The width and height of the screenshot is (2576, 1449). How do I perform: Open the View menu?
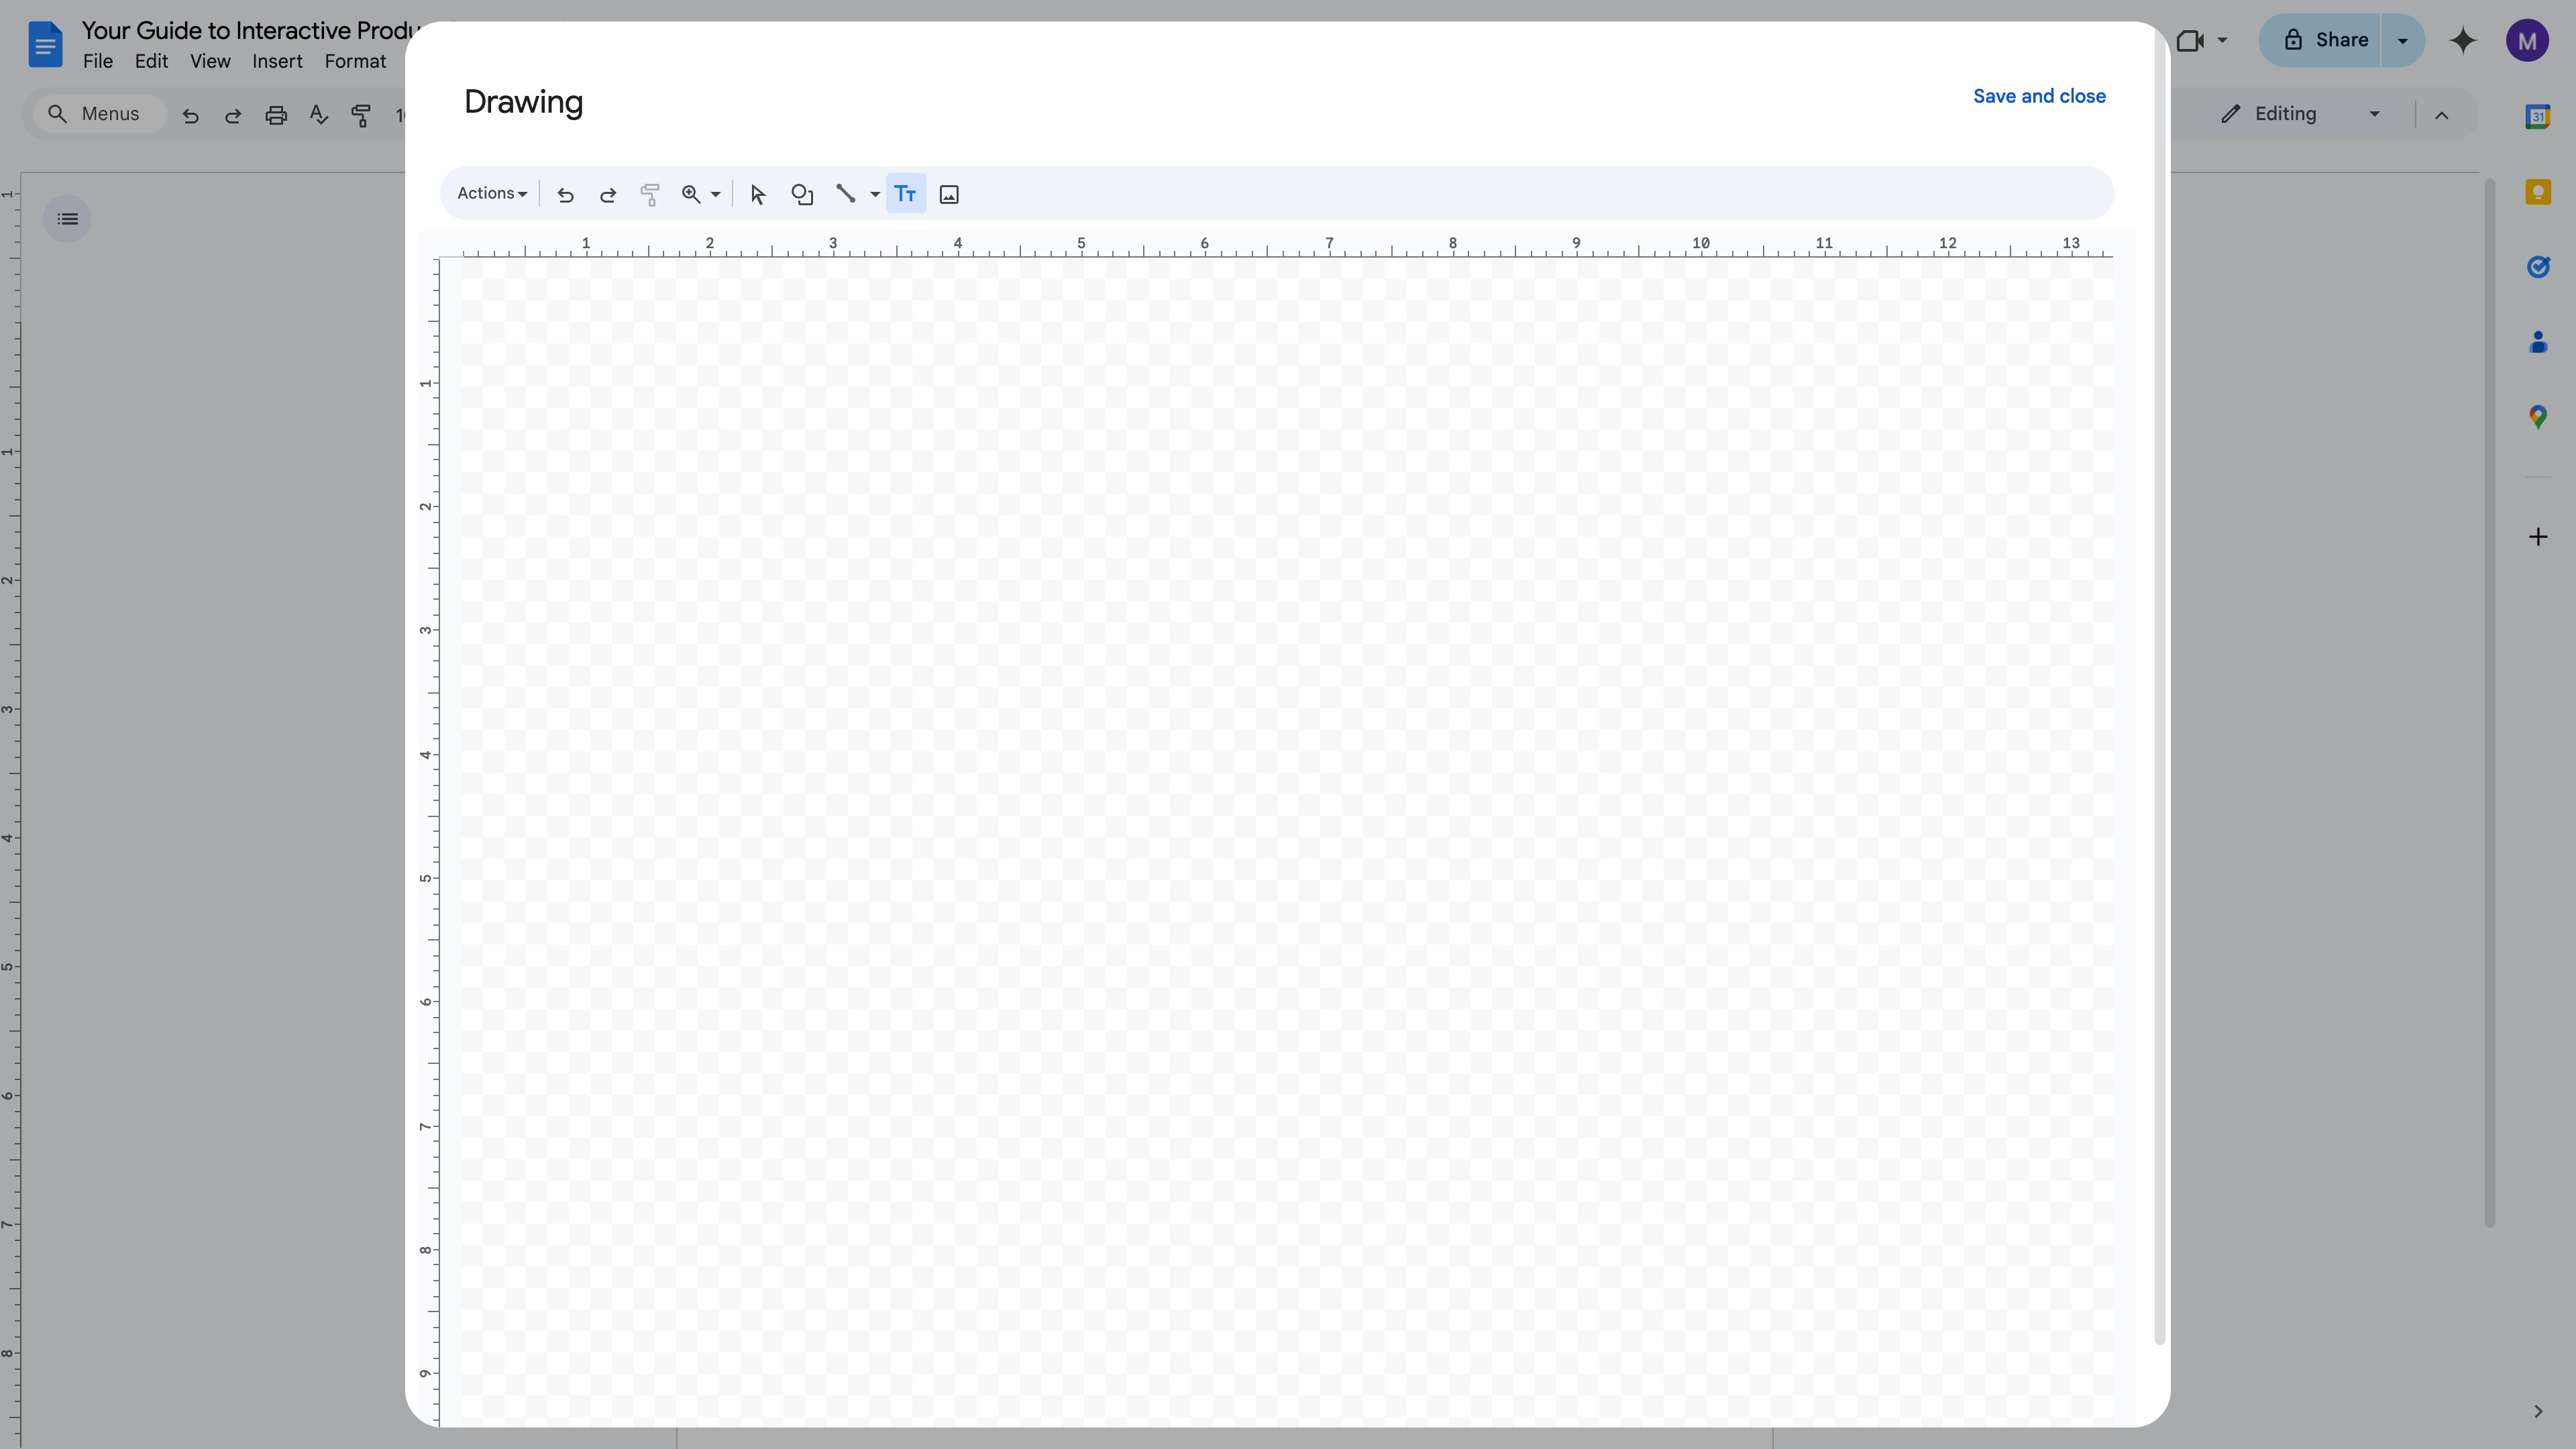click(210, 61)
